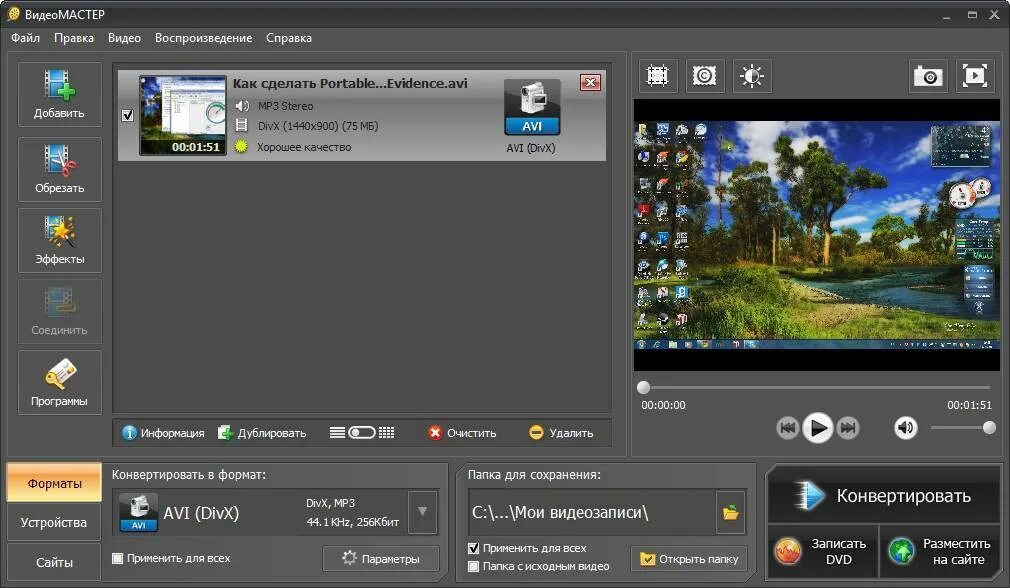Open the Правка menu
Screen dimensions: 1010x588
[73, 38]
